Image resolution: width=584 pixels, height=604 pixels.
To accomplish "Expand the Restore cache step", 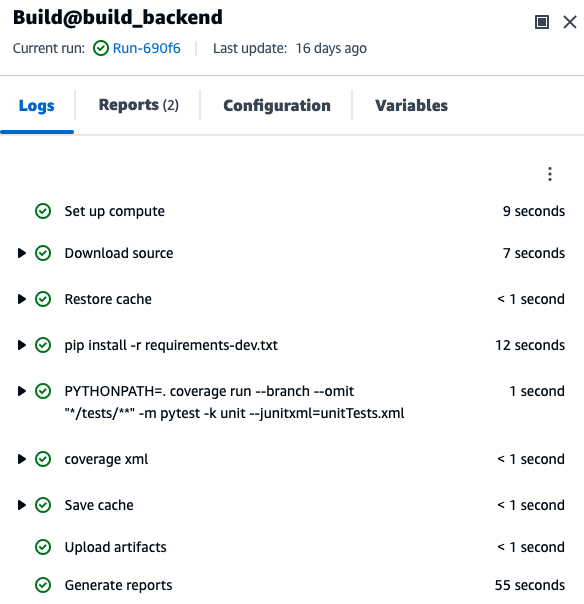I will coord(22,299).
